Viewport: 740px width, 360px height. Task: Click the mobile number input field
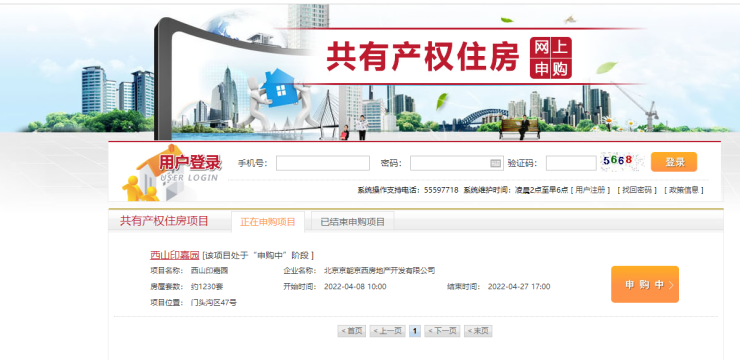click(323, 163)
